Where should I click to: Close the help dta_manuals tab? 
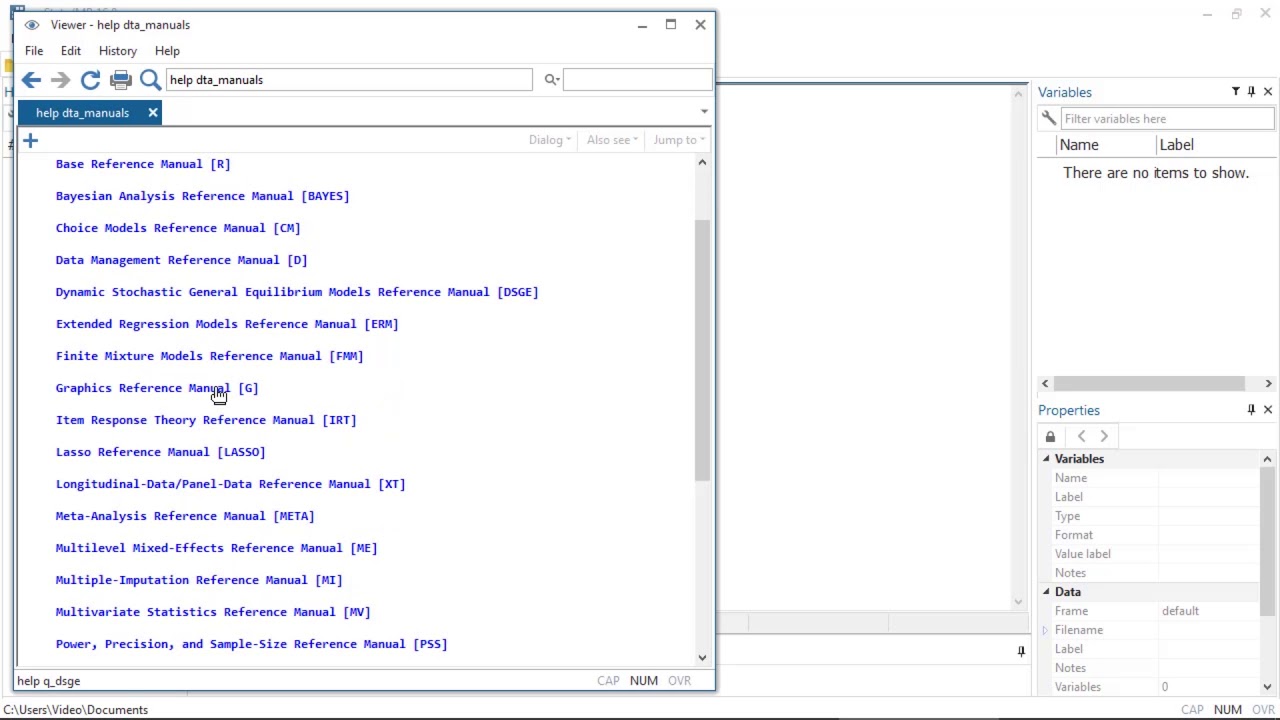point(153,113)
